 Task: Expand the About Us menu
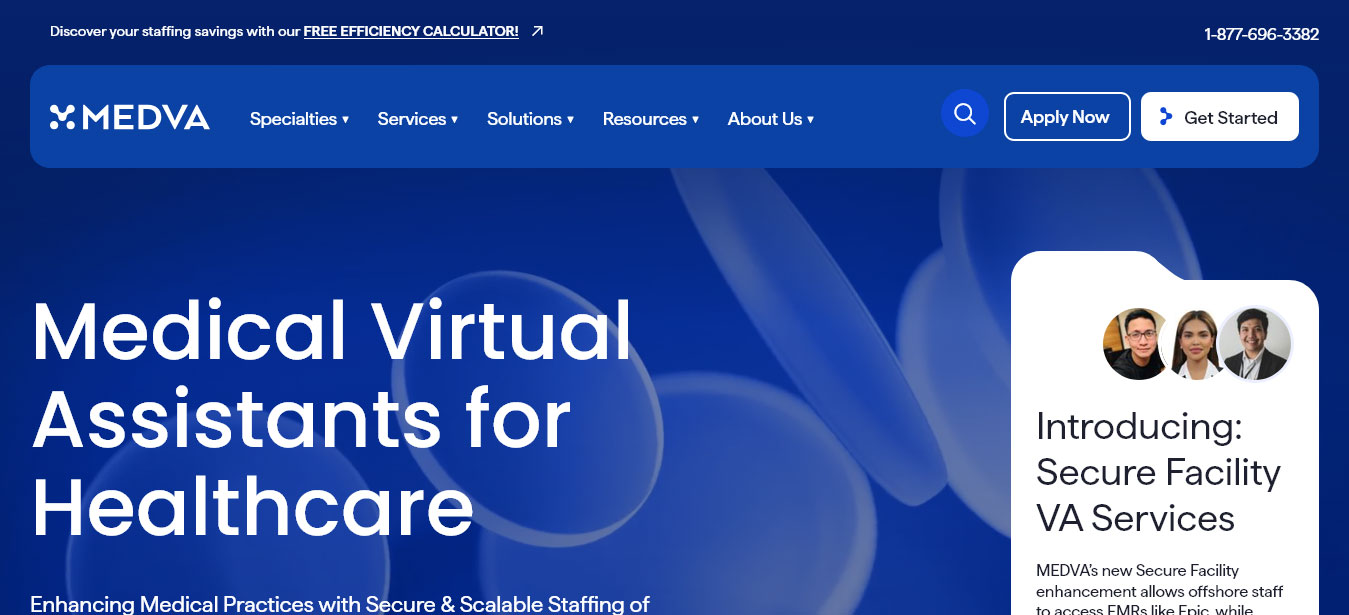[771, 119]
